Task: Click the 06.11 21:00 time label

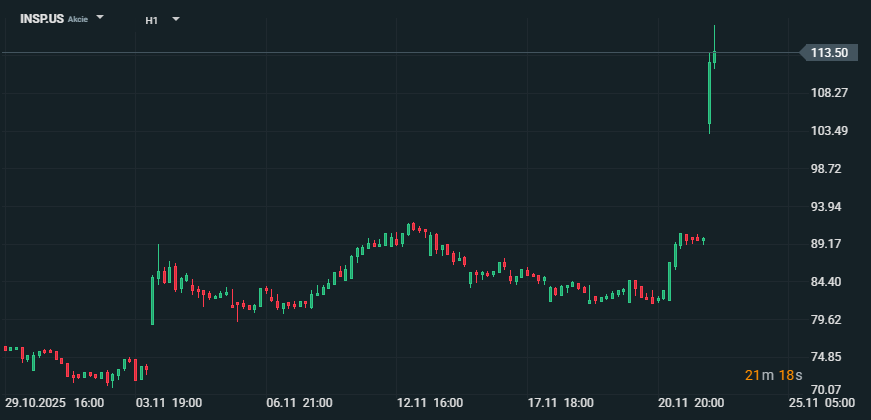Action: point(300,403)
